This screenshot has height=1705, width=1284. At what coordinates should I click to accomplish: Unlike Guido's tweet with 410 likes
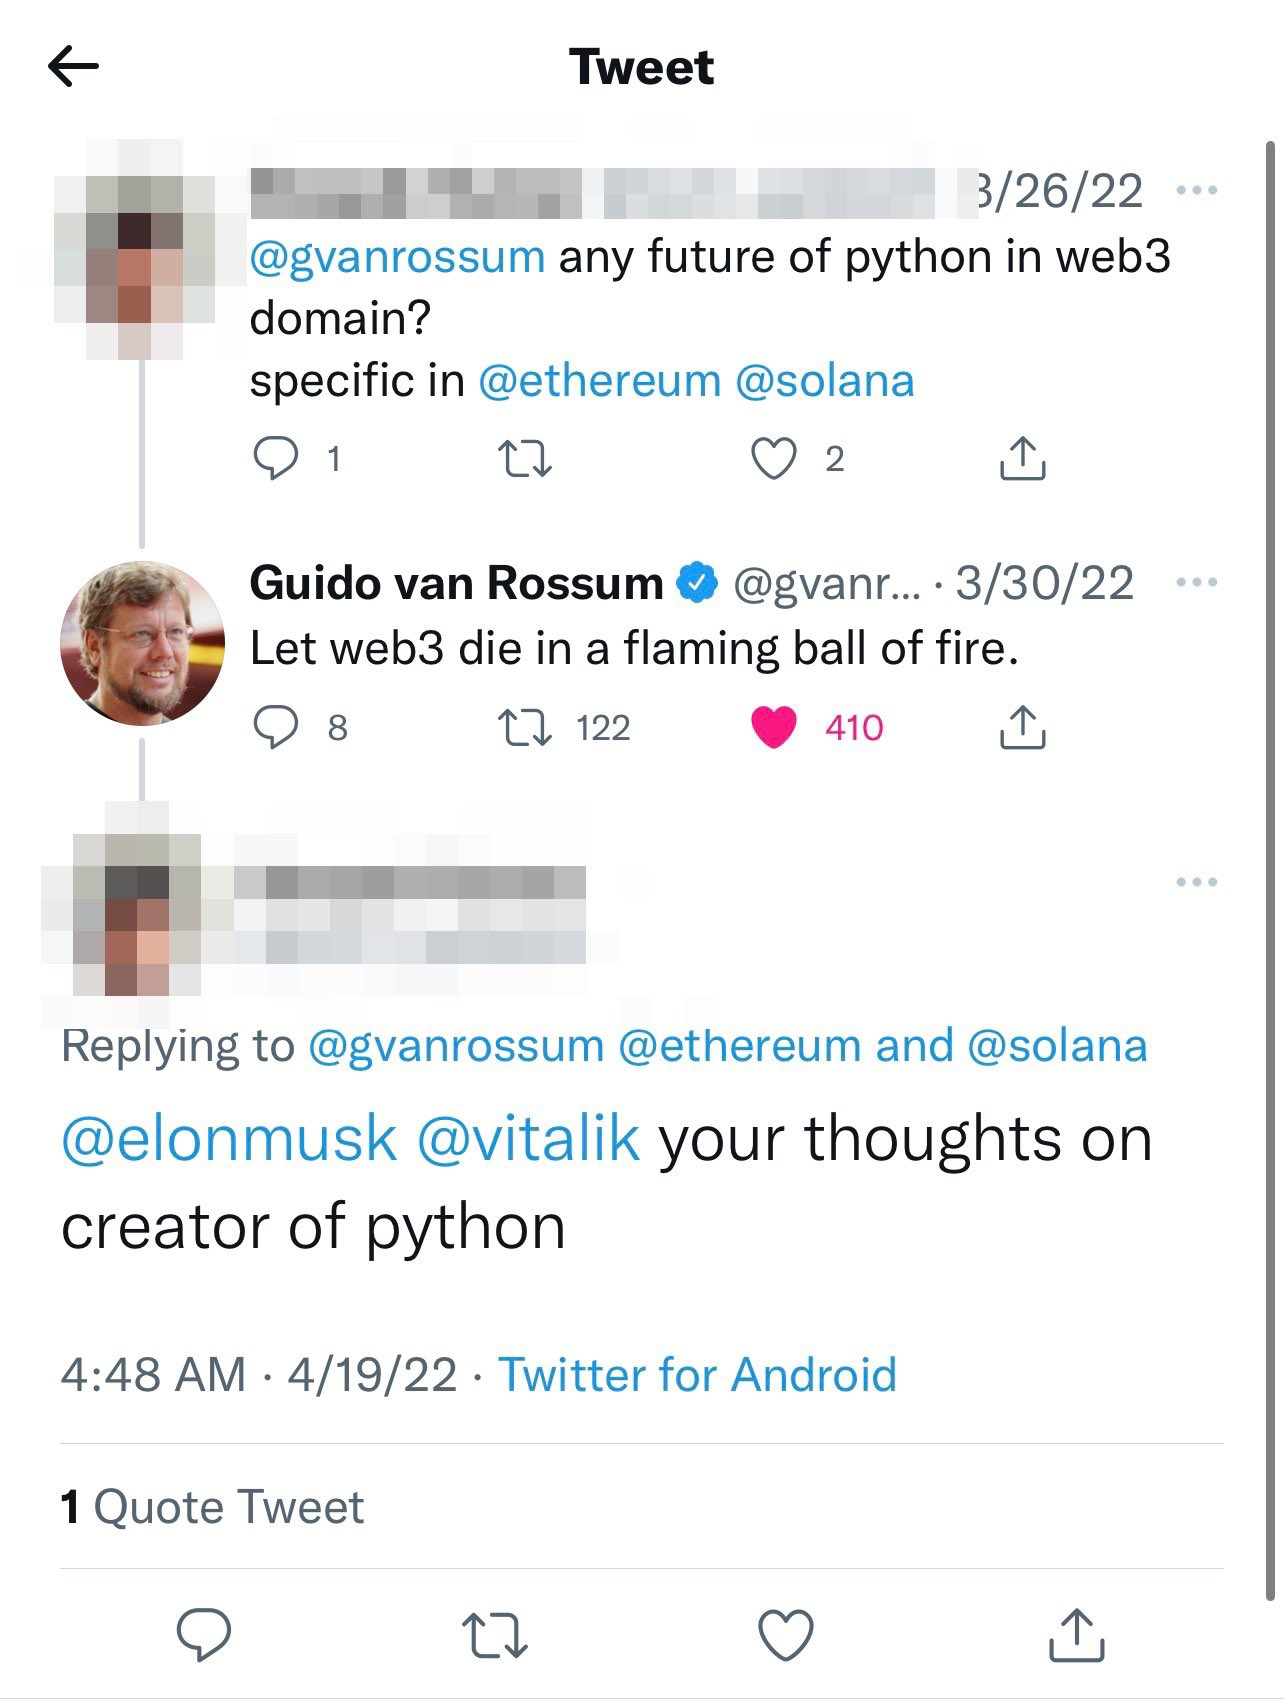point(773,728)
